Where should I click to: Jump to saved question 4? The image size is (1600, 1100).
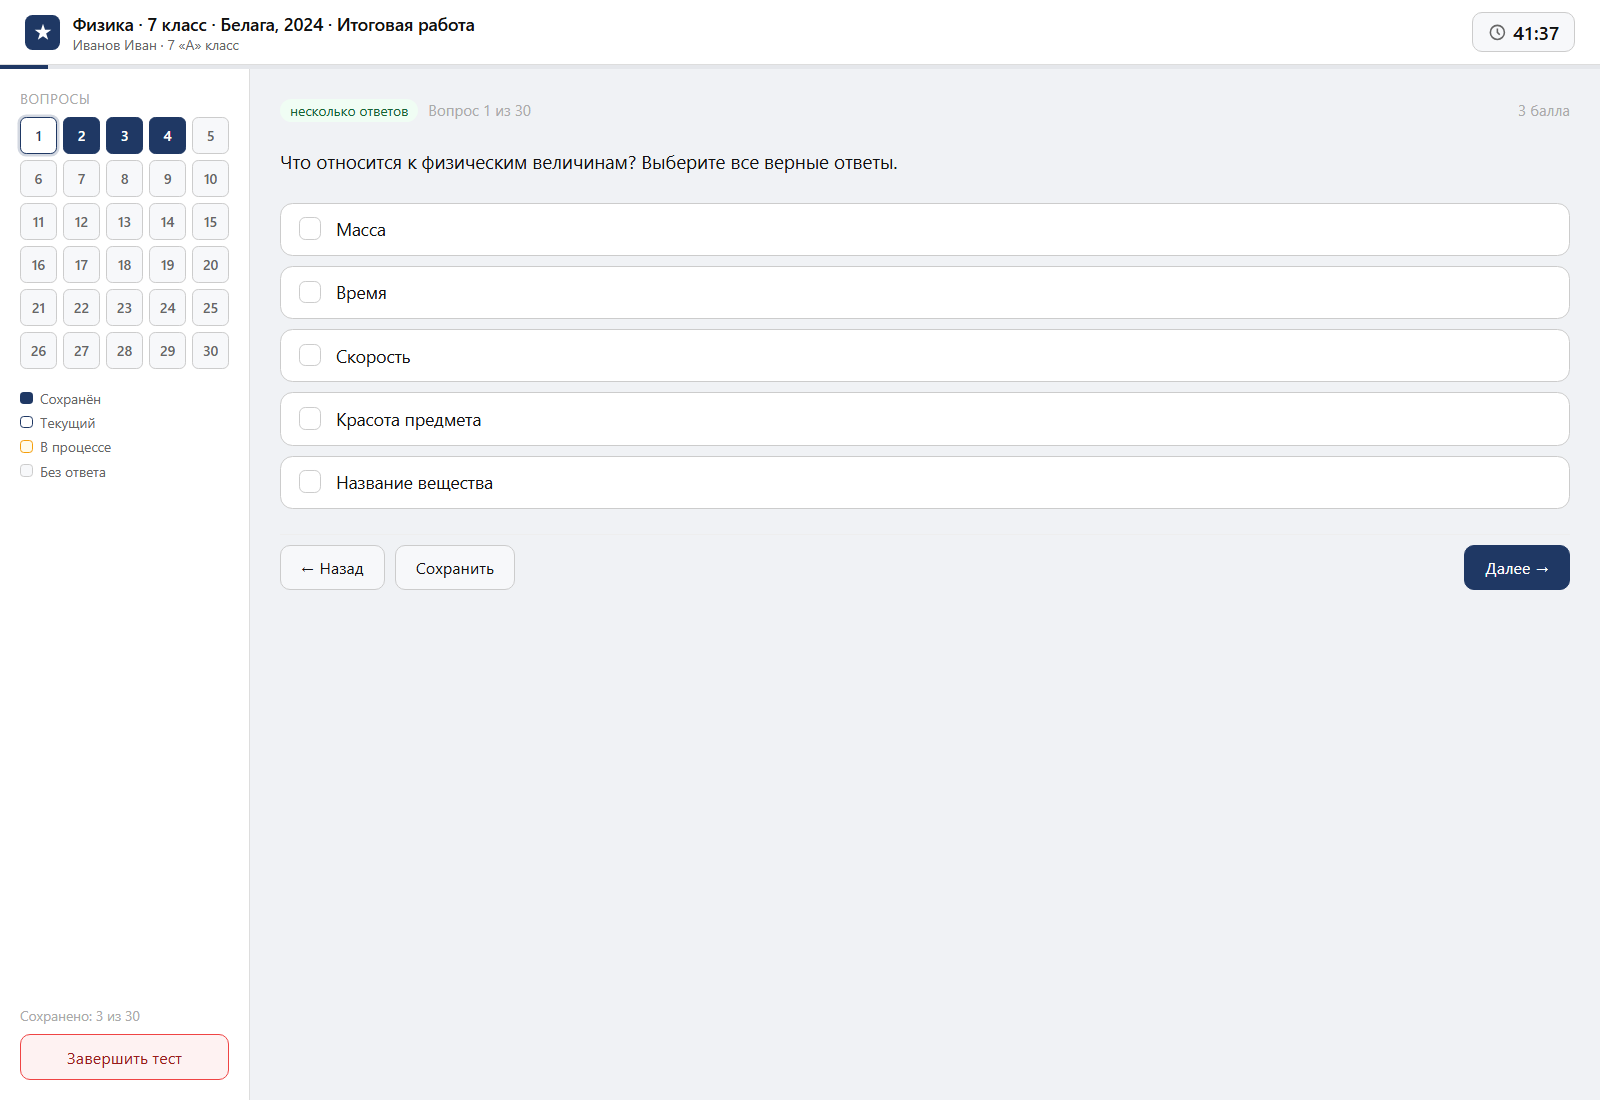[167, 136]
